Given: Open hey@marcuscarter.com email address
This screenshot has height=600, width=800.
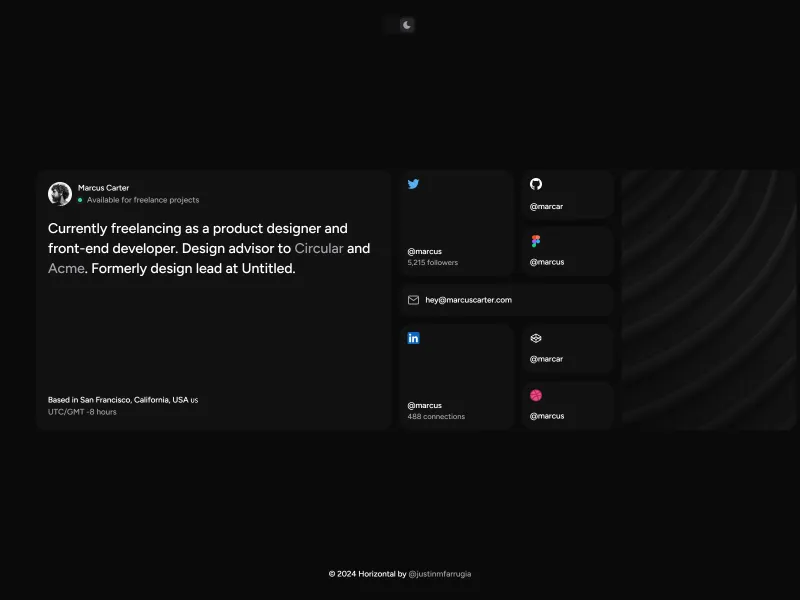Looking at the screenshot, I should (468, 300).
